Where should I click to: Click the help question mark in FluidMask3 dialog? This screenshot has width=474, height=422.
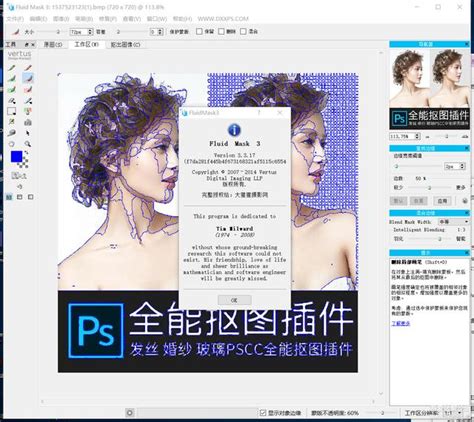(259, 113)
